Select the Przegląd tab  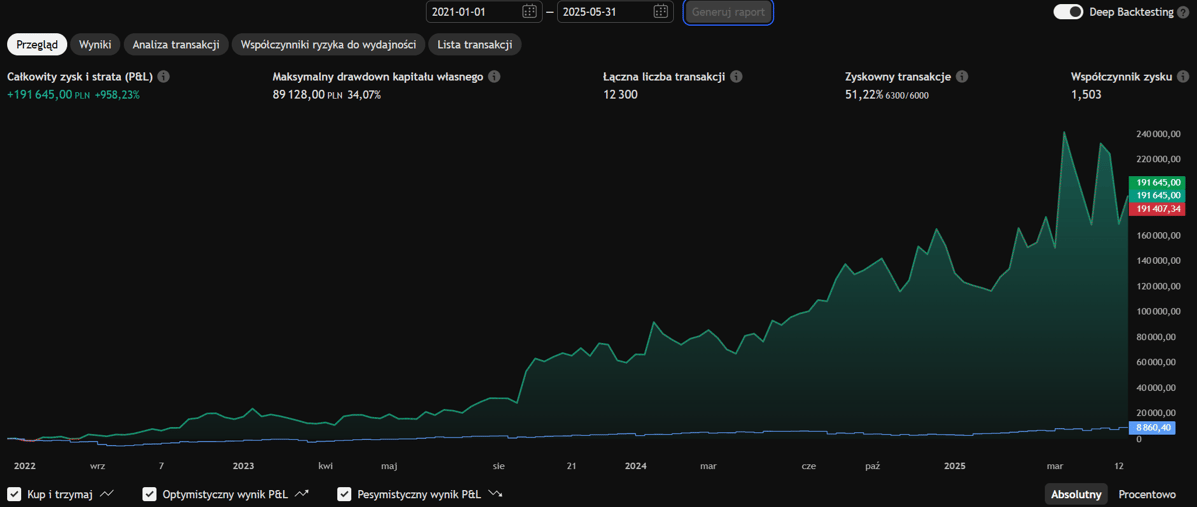37,44
